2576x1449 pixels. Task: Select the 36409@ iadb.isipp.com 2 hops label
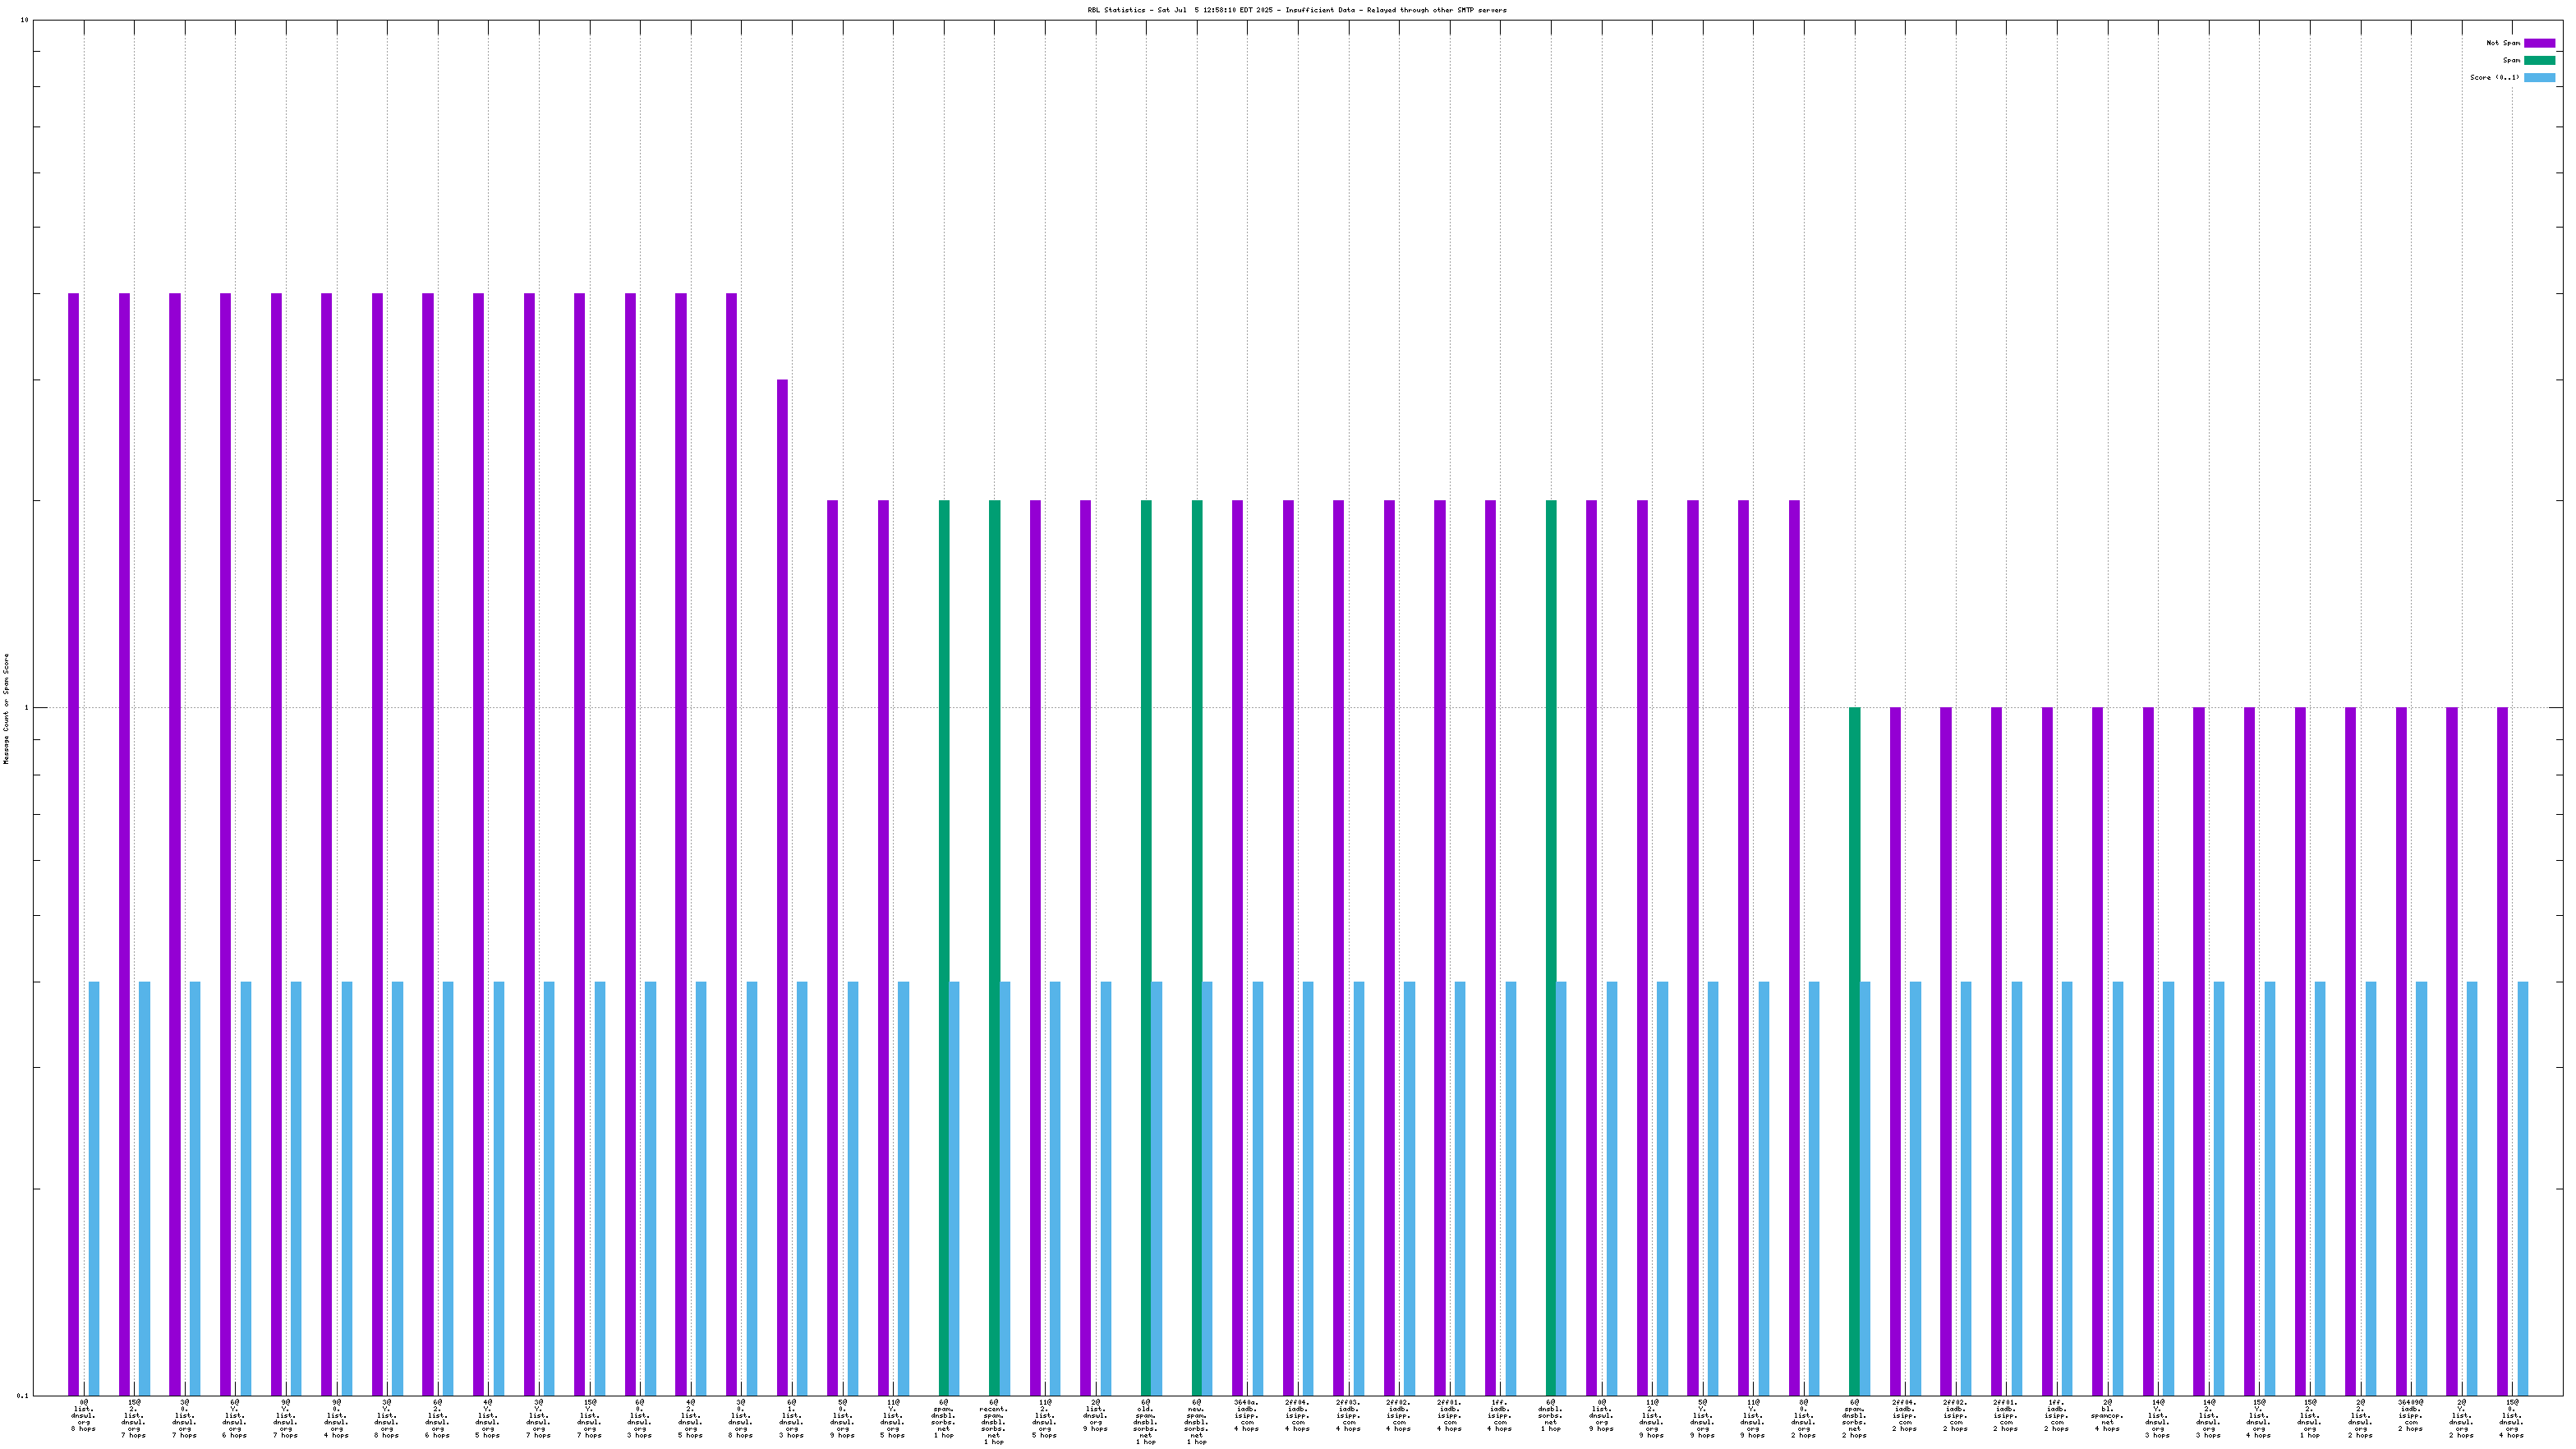pos(2410,1415)
